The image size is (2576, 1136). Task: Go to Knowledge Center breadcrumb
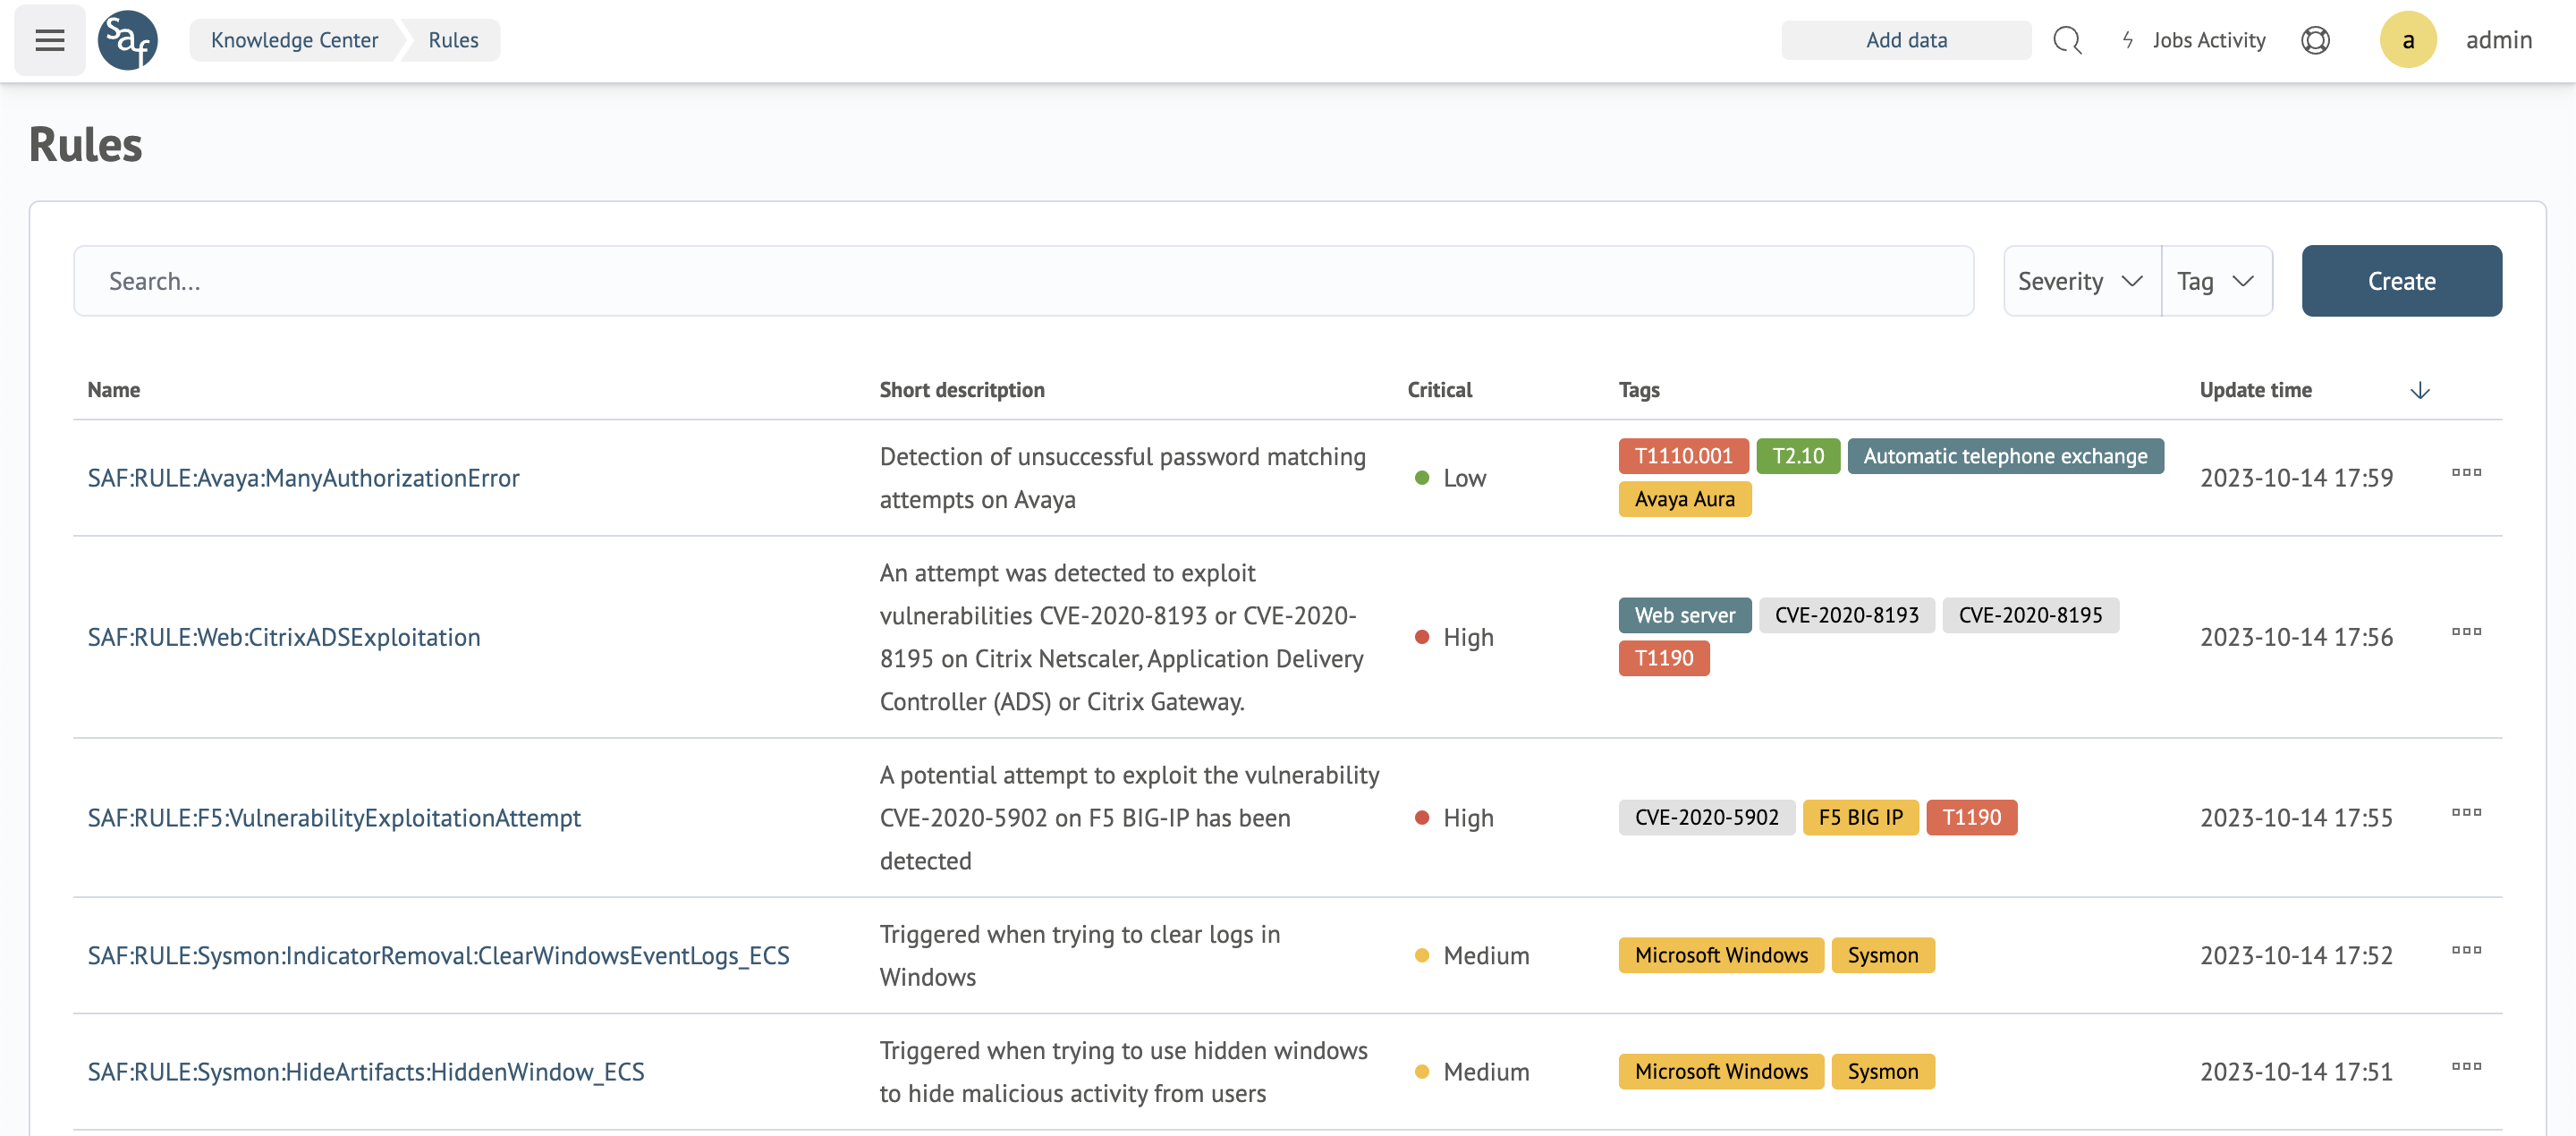coord(294,40)
